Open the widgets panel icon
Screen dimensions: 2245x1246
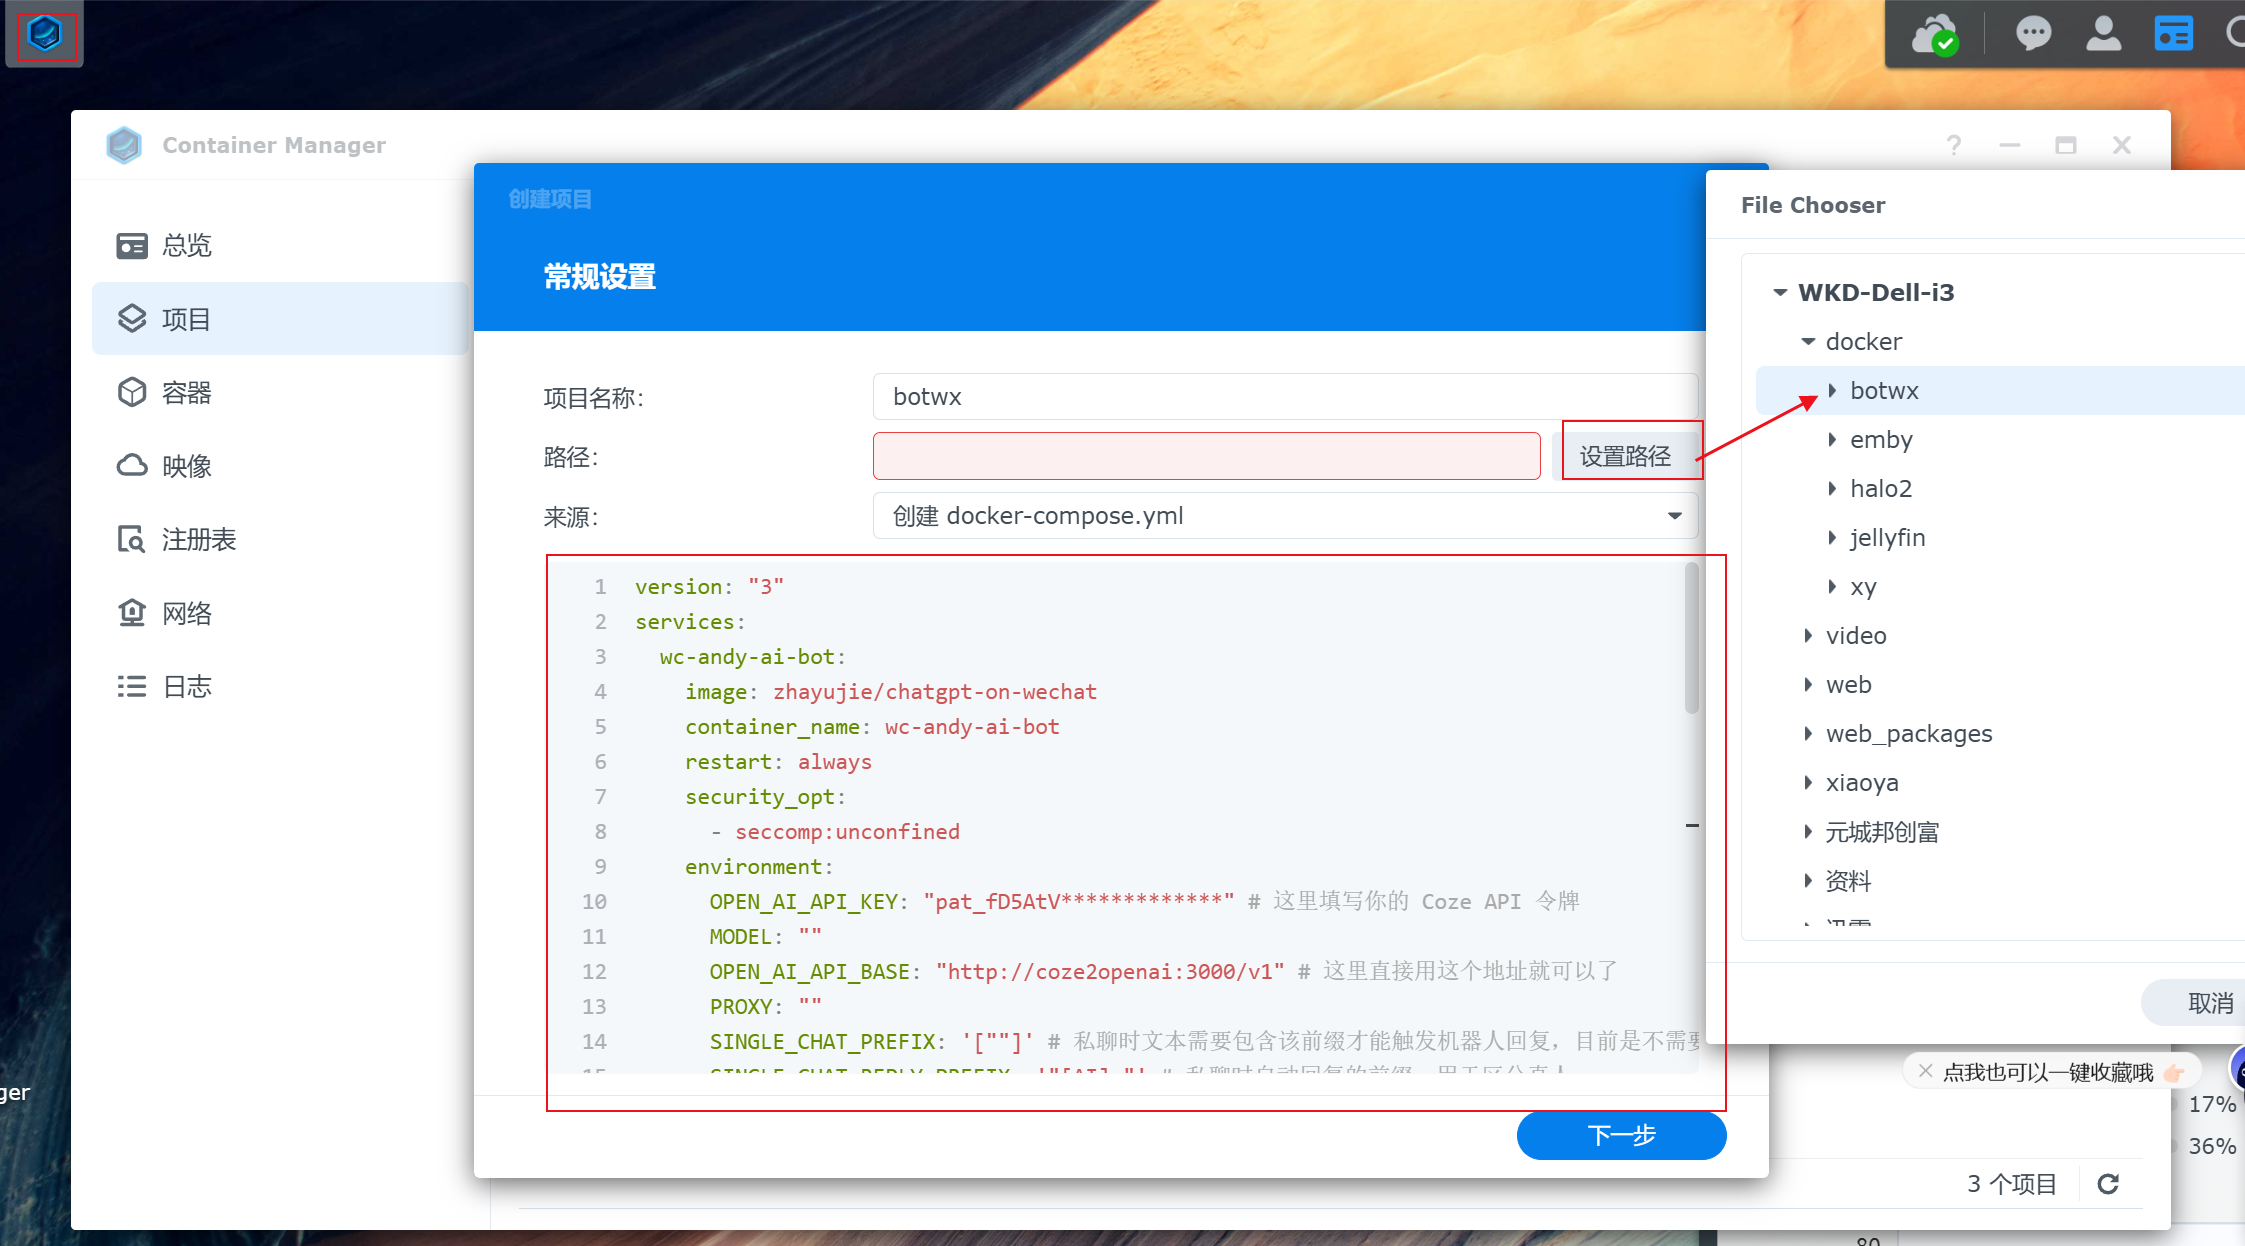[2173, 34]
